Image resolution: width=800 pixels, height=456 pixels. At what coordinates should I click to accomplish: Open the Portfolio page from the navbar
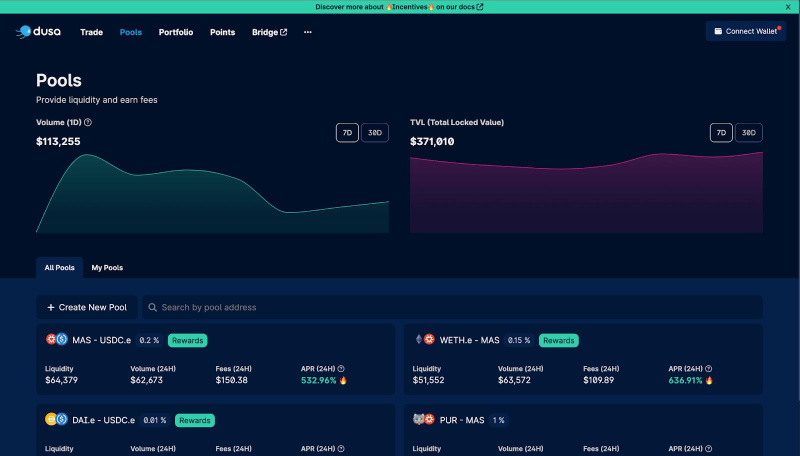(176, 32)
